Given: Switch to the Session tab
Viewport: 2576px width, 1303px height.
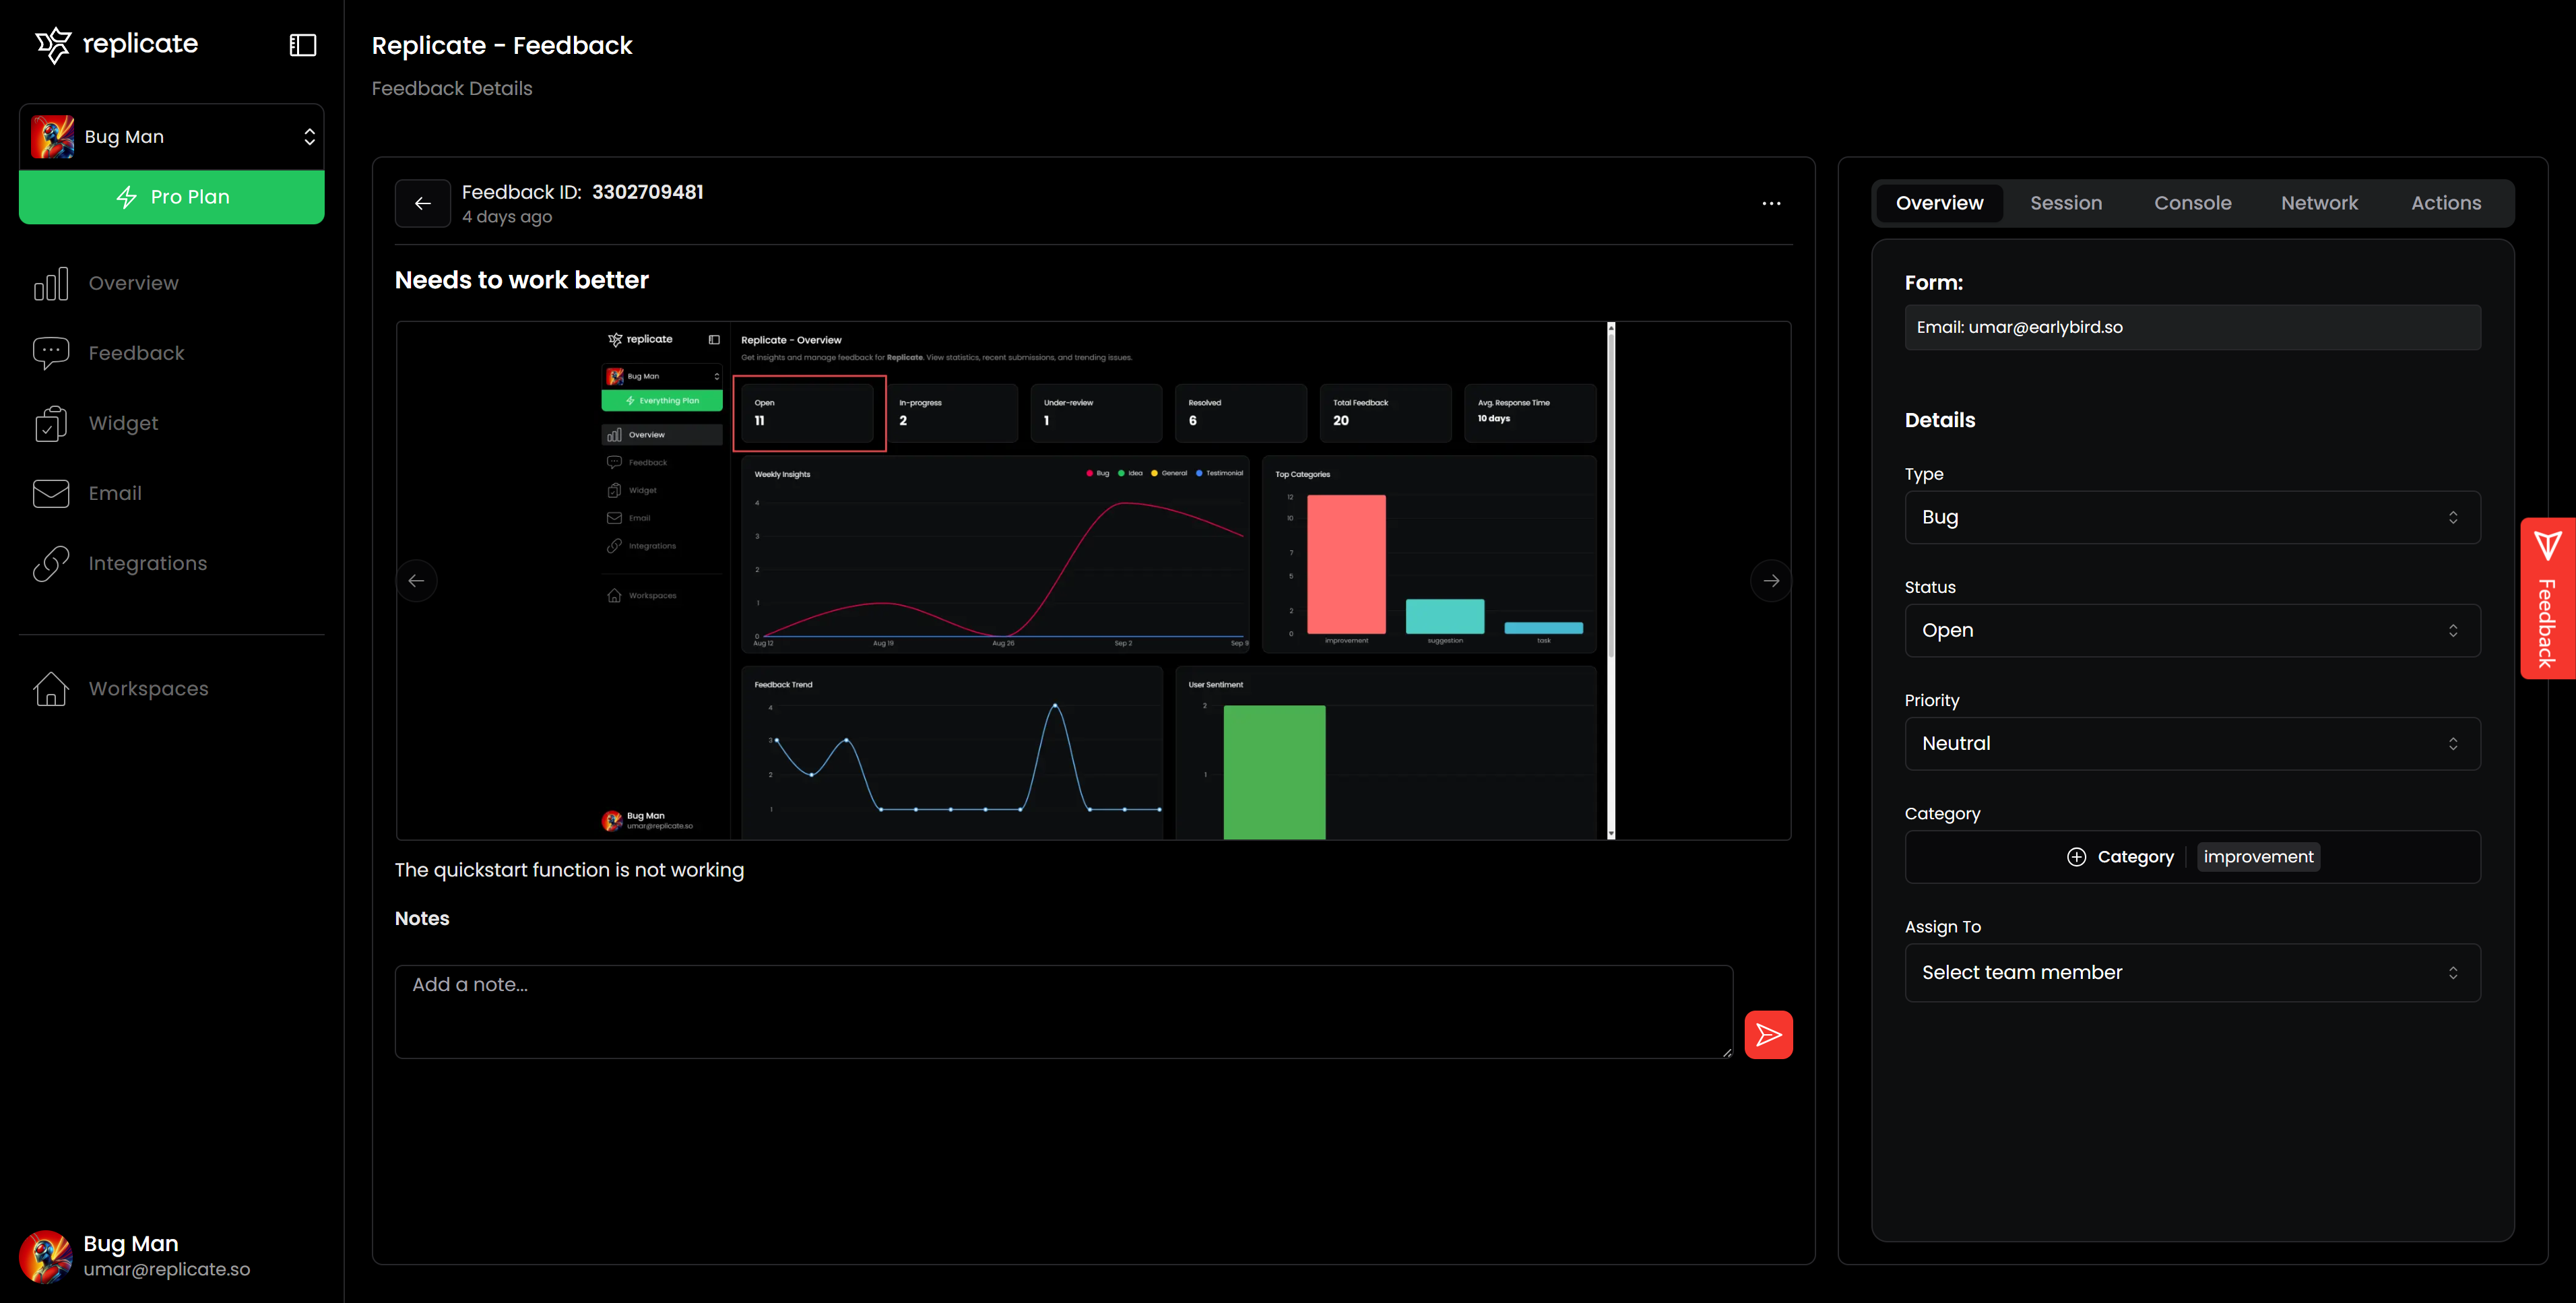Looking at the screenshot, I should point(2066,202).
